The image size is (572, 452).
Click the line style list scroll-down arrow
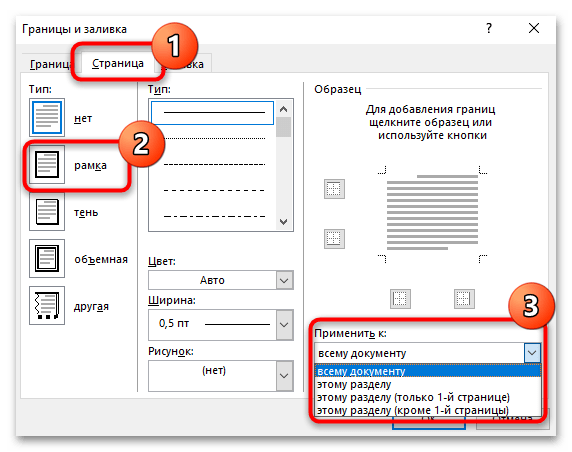283,222
